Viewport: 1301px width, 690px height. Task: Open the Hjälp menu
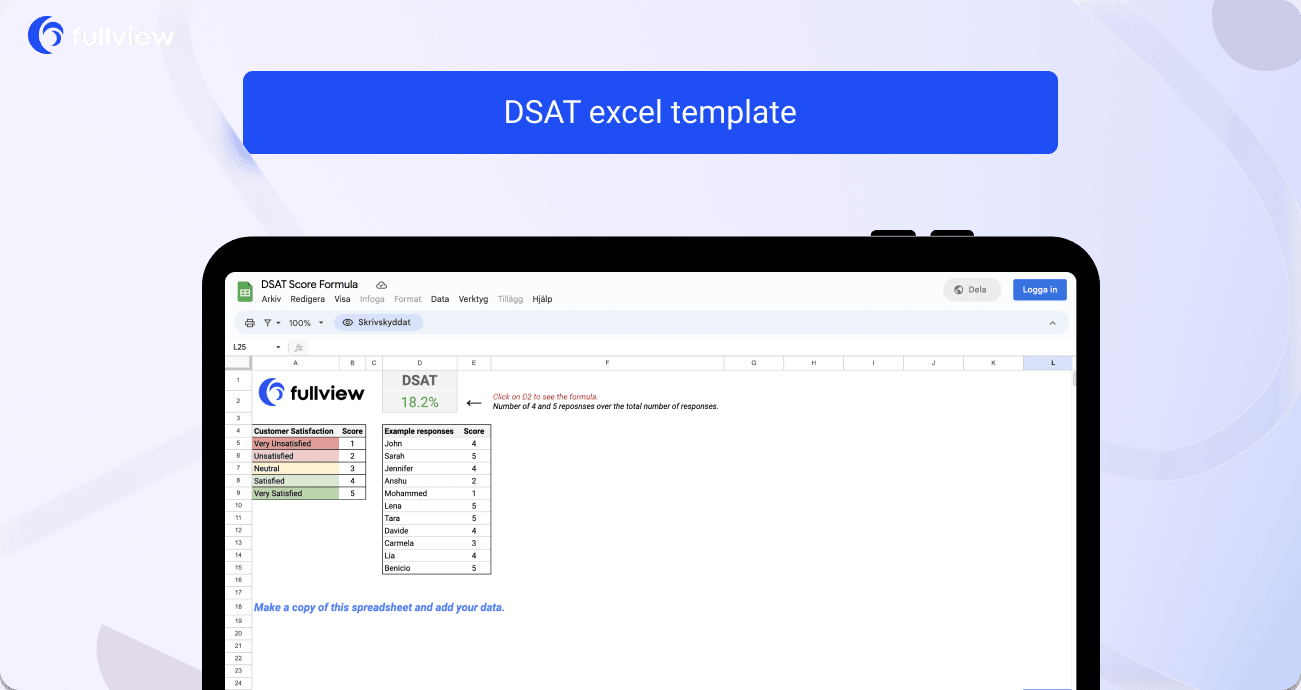coord(542,299)
